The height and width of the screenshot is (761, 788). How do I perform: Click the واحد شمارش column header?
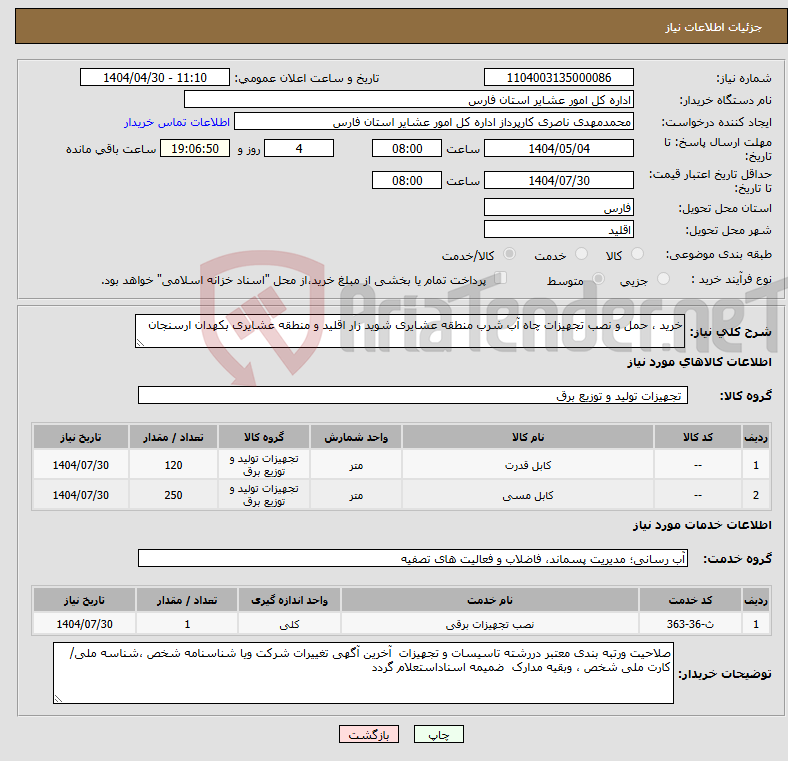tap(356, 437)
